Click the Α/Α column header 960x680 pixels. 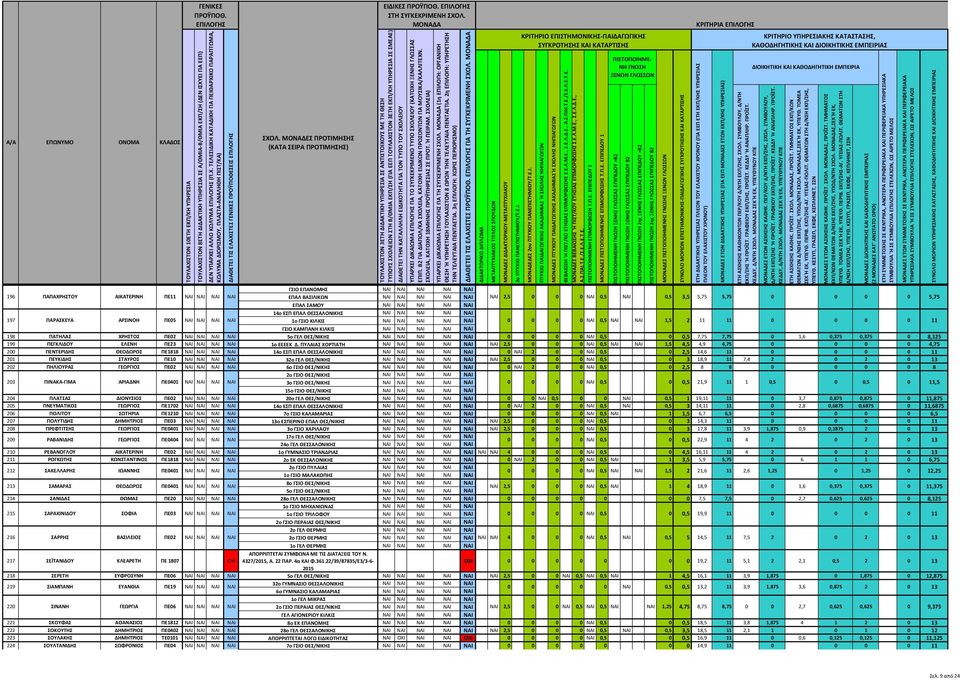10,142
